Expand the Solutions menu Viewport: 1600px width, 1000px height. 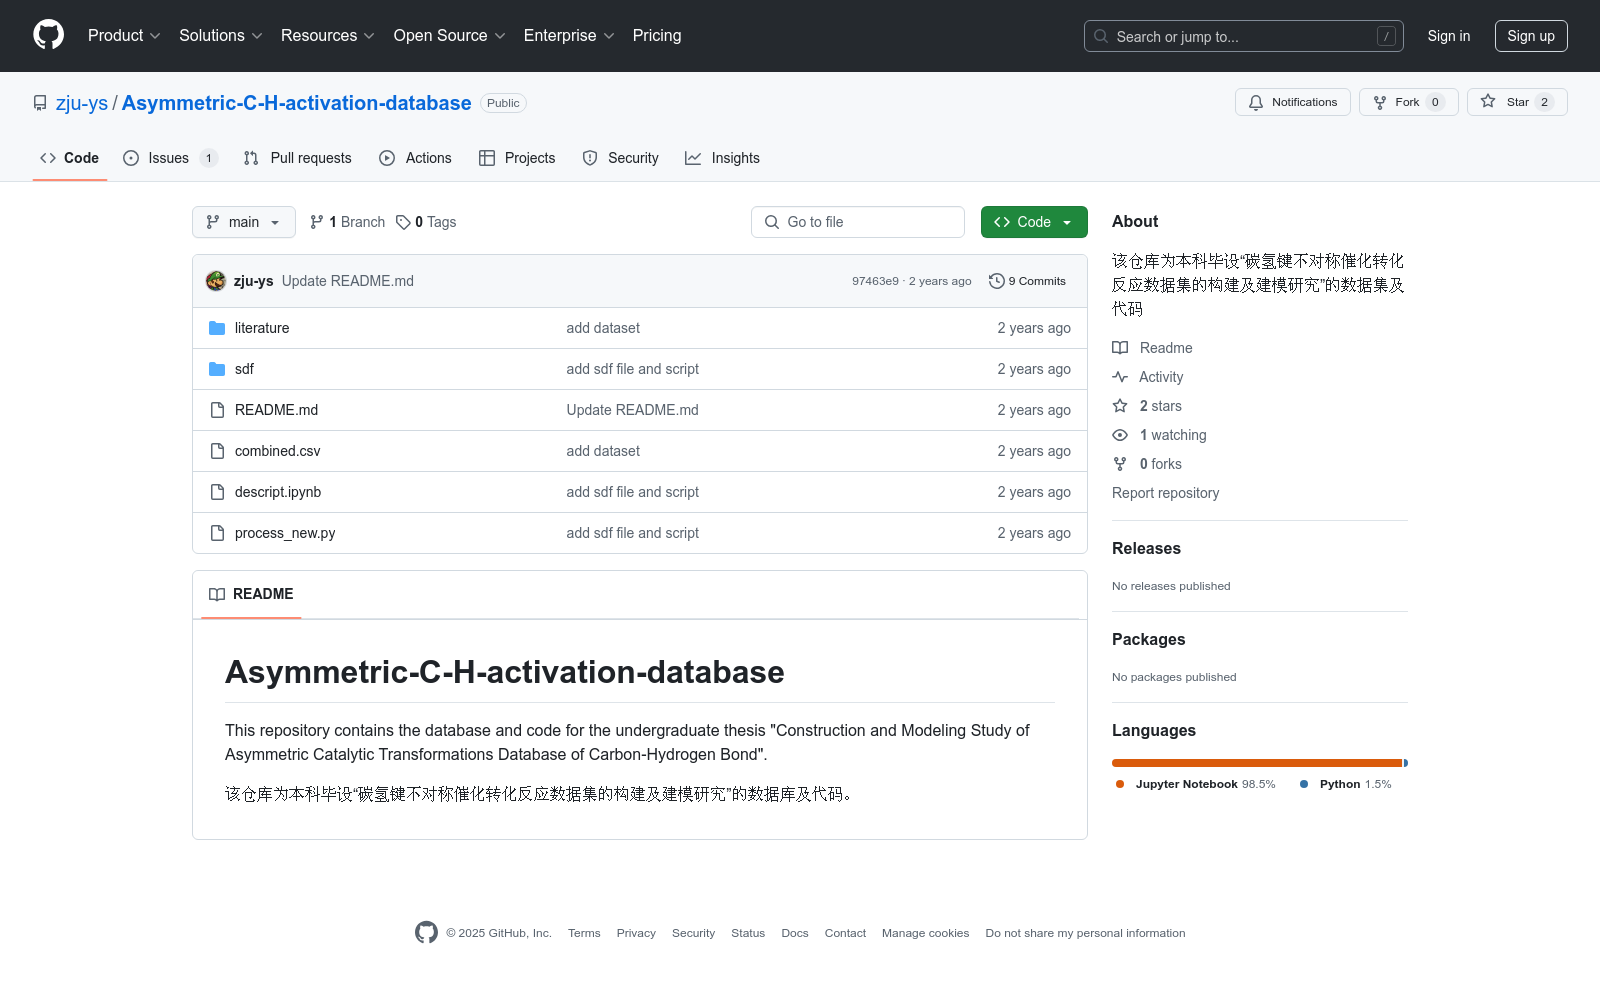(x=221, y=36)
